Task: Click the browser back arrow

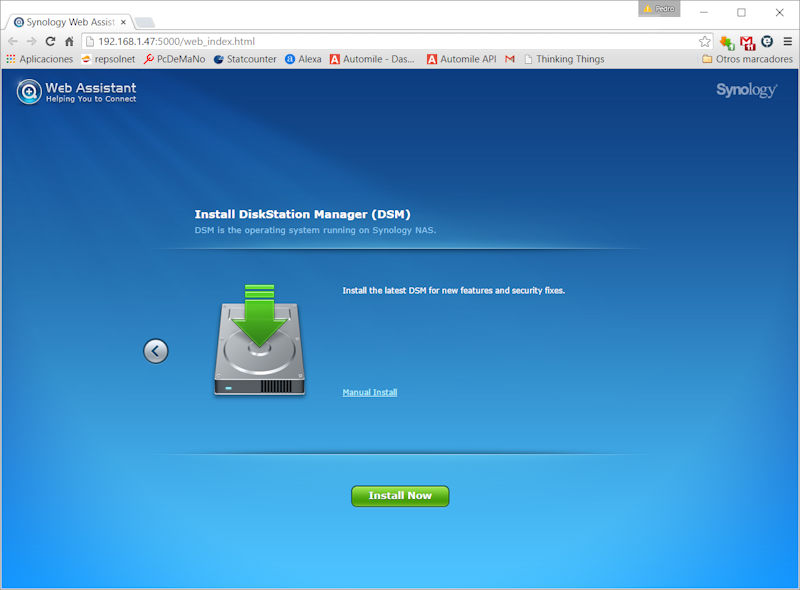Action: [x=13, y=41]
